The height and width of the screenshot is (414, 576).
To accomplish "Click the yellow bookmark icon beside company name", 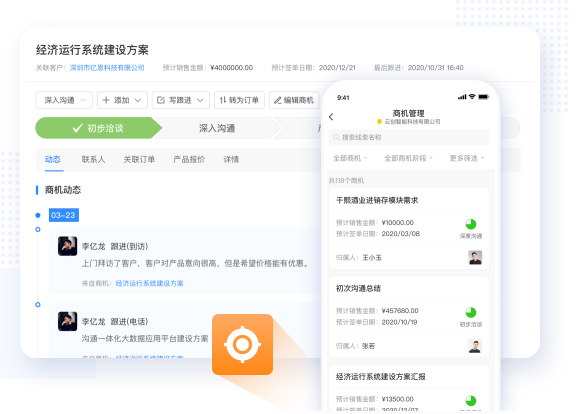I will pos(379,122).
